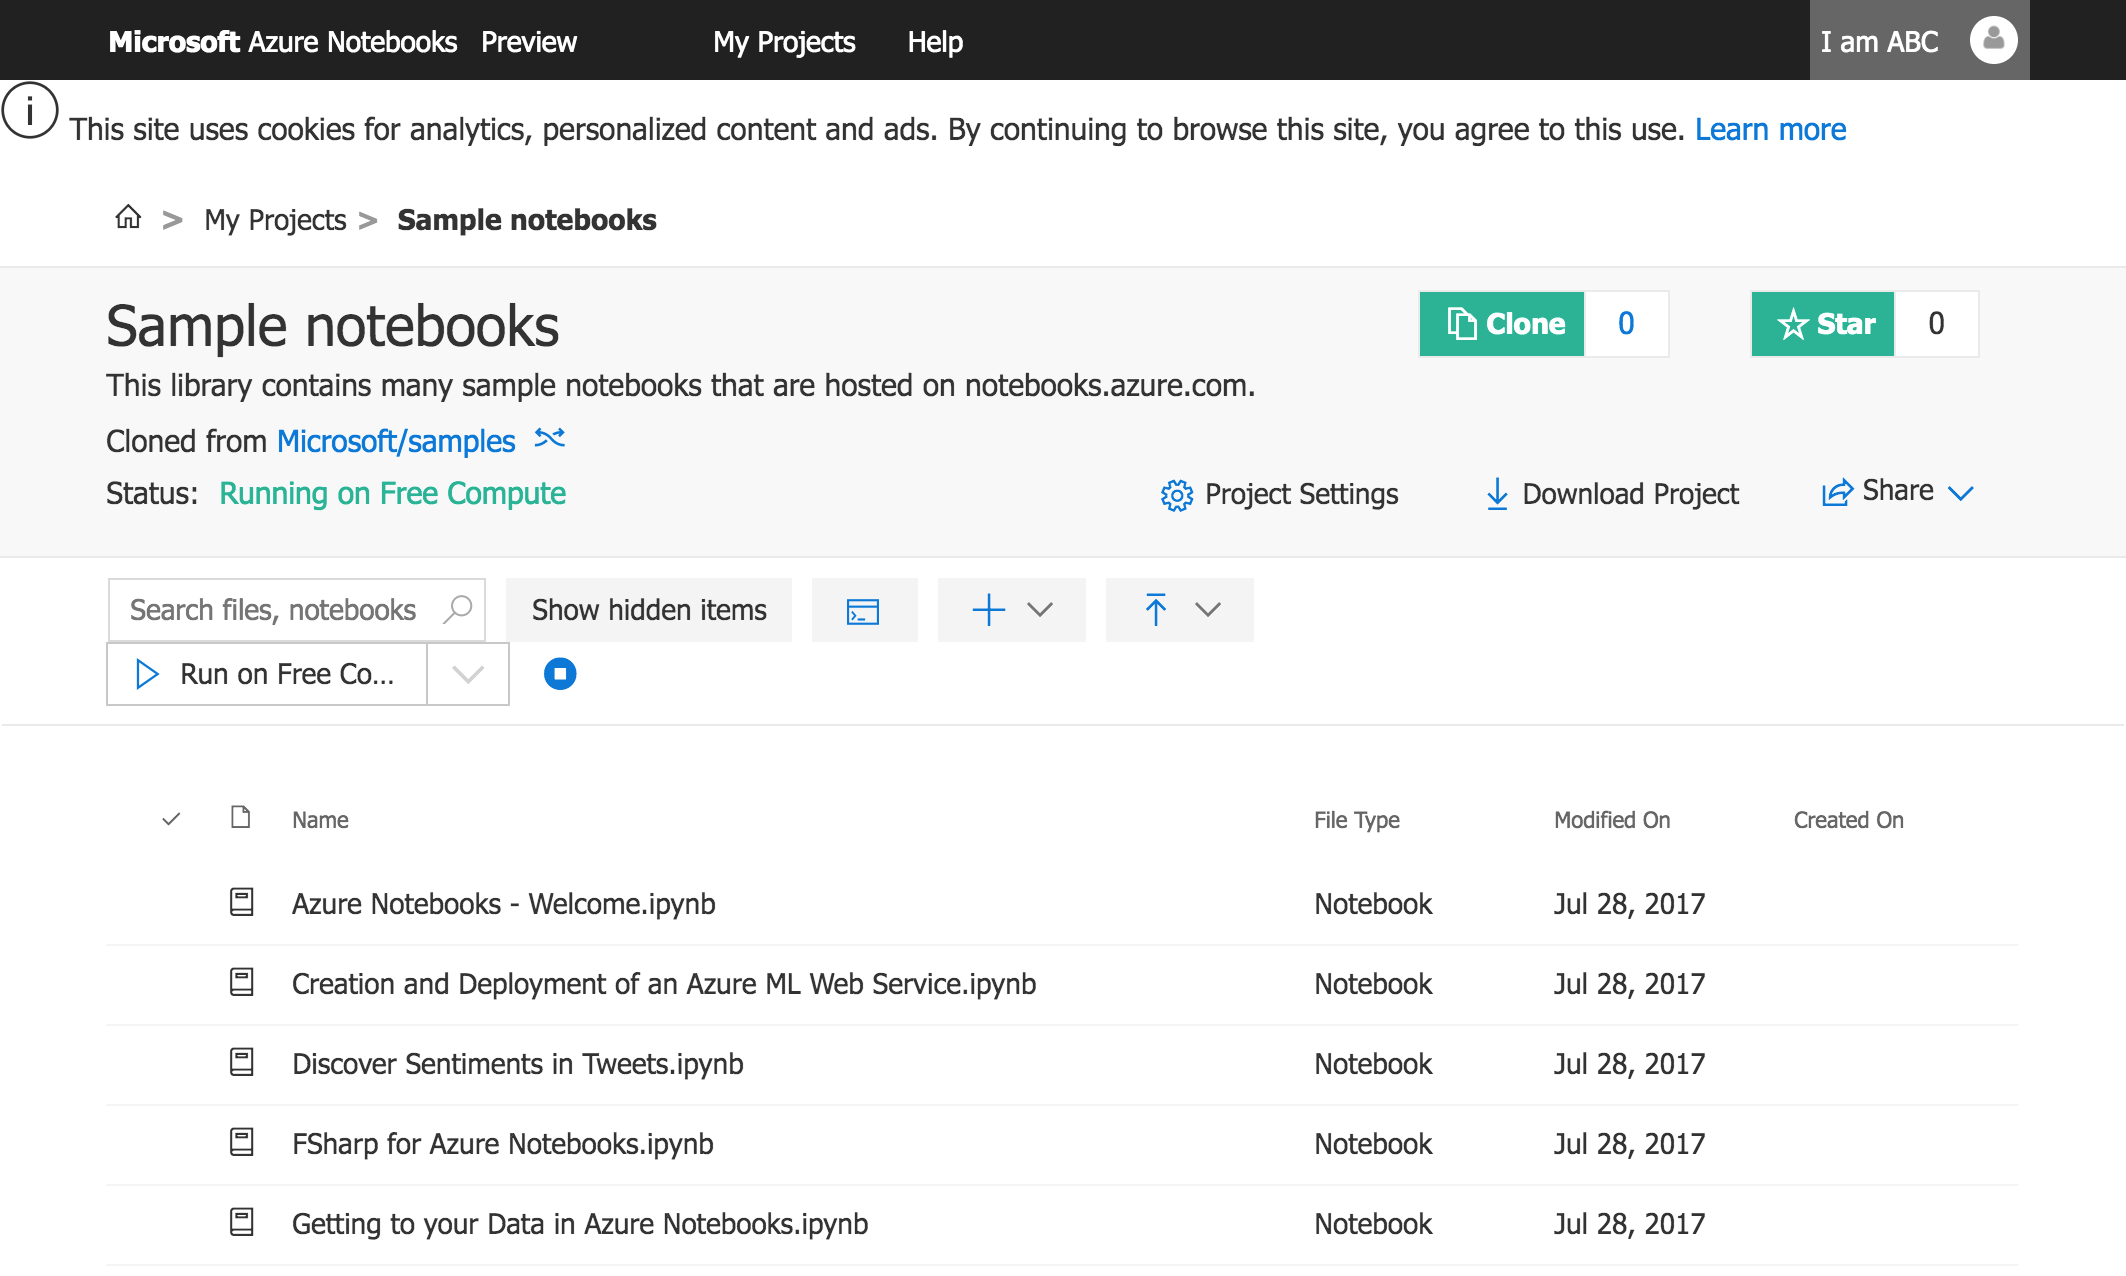Screen dimensions: 2126x1276
Task: Open the user avatar in the top bar
Action: pyautogui.click(x=1992, y=40)
